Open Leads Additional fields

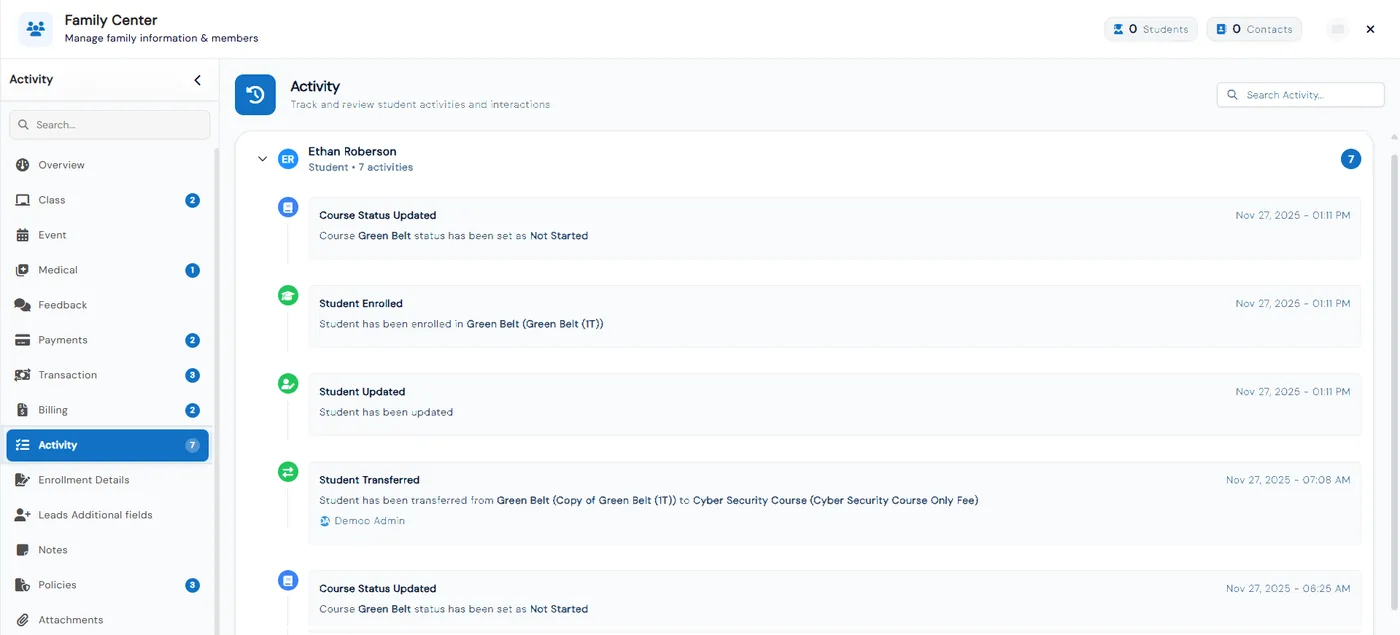pyautogui.click(x=108, y=515)
